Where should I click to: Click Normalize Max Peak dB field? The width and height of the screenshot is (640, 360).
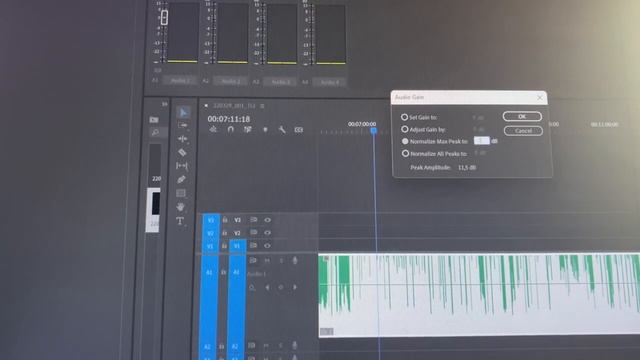[x=482, y=140]
